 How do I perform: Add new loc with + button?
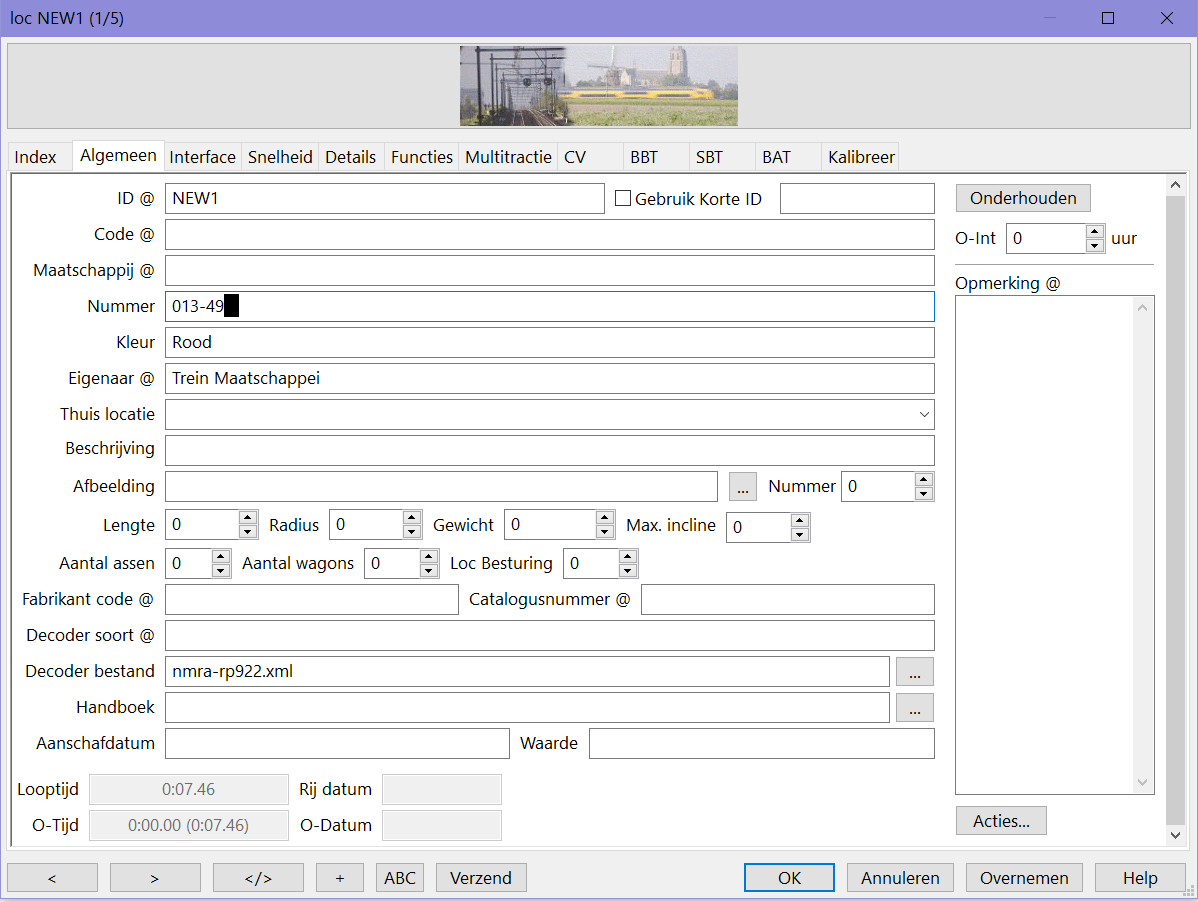(x=340, y=878)
